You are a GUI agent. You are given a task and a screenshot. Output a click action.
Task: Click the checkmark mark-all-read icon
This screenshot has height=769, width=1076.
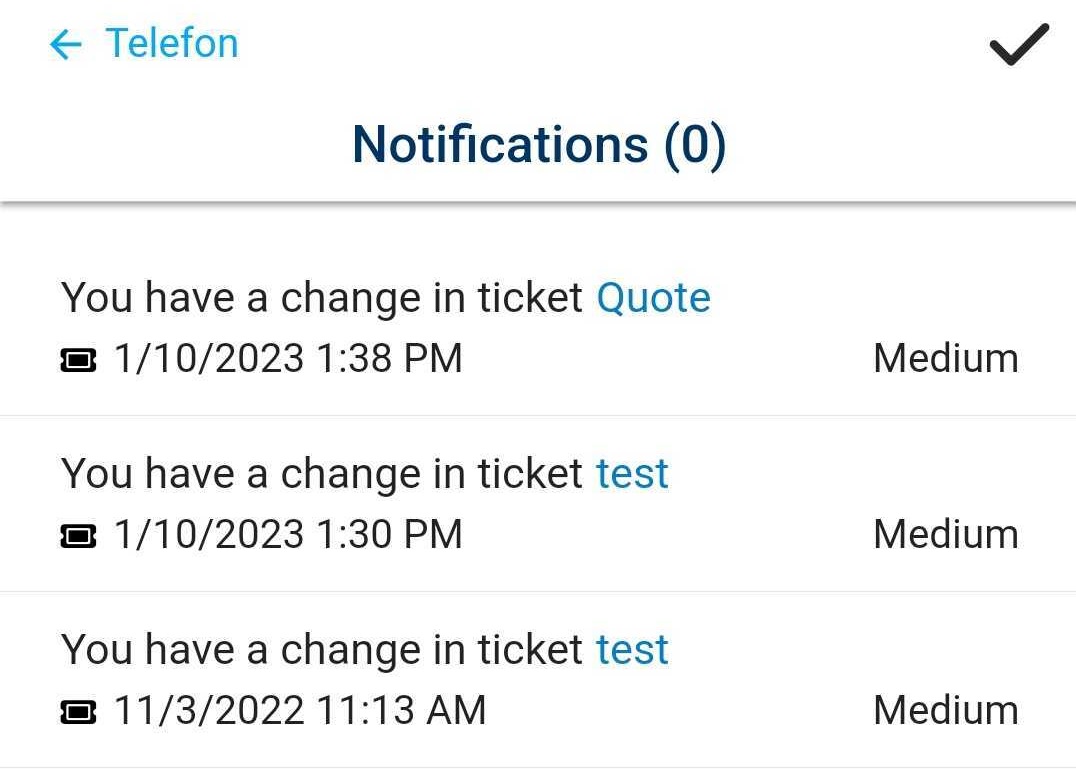point(1018,43)
